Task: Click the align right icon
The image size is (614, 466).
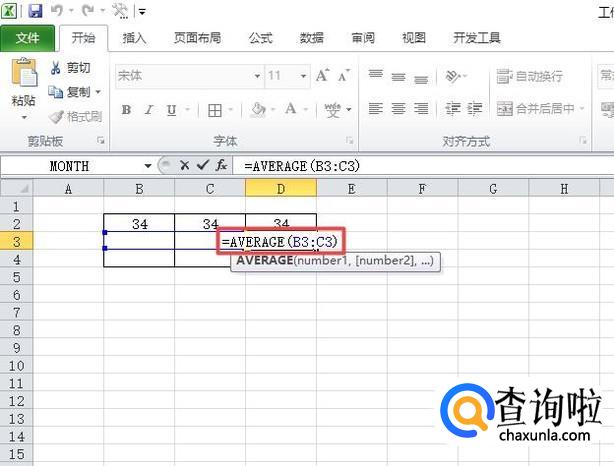Action: tap(421, 108)
